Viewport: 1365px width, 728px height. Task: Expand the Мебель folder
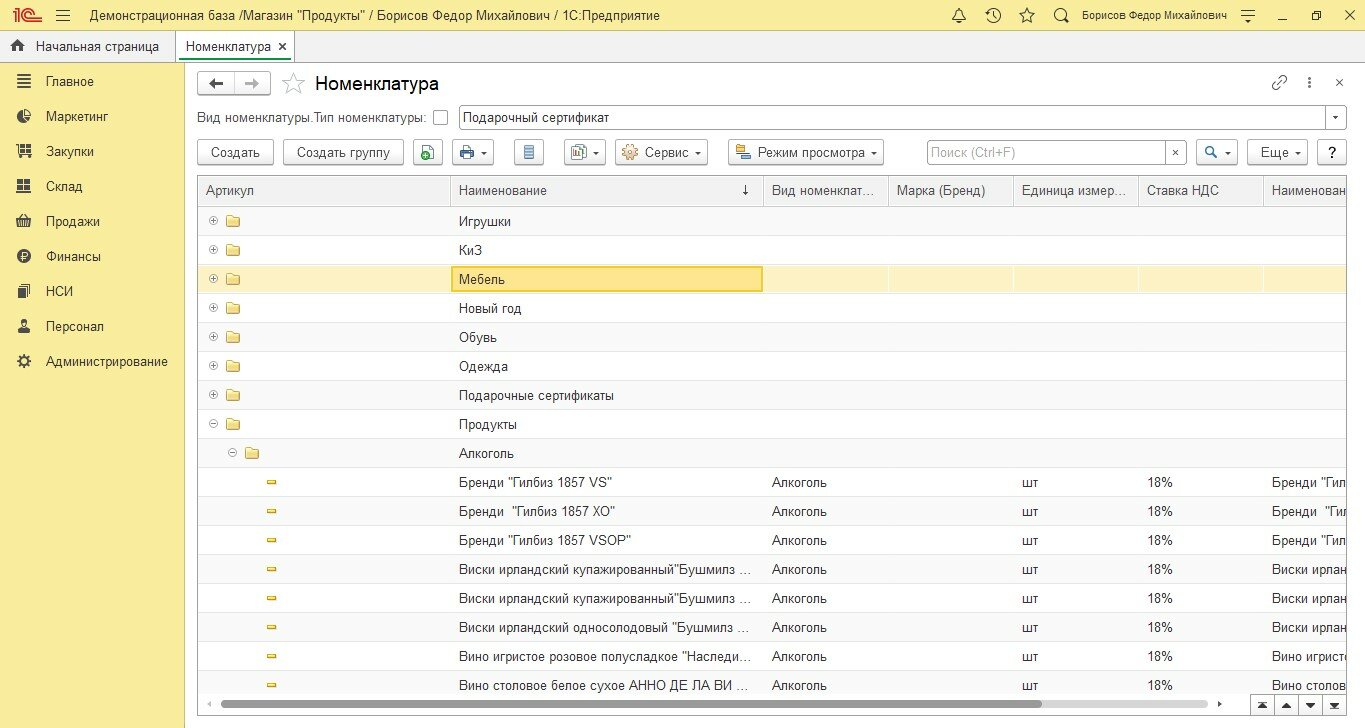213,279
